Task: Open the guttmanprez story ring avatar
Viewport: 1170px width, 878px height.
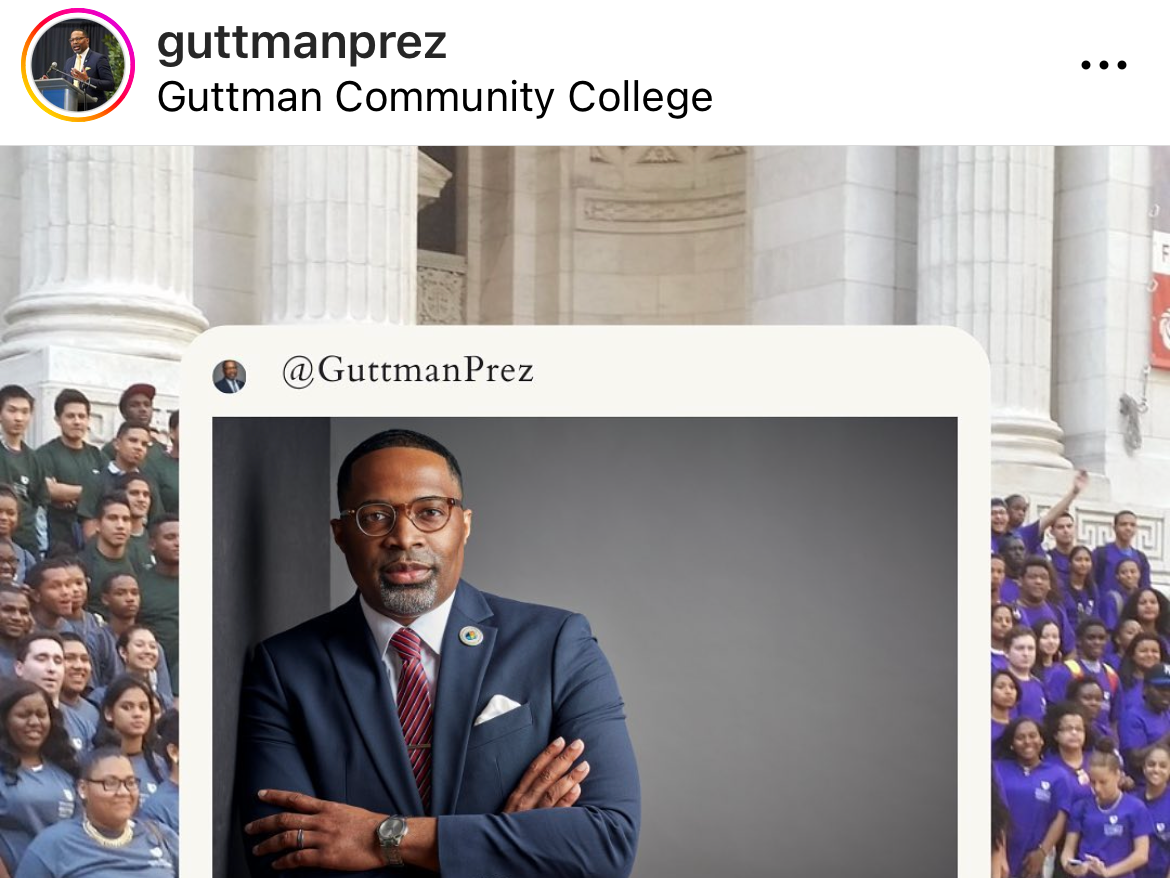Action: [78, 66]
